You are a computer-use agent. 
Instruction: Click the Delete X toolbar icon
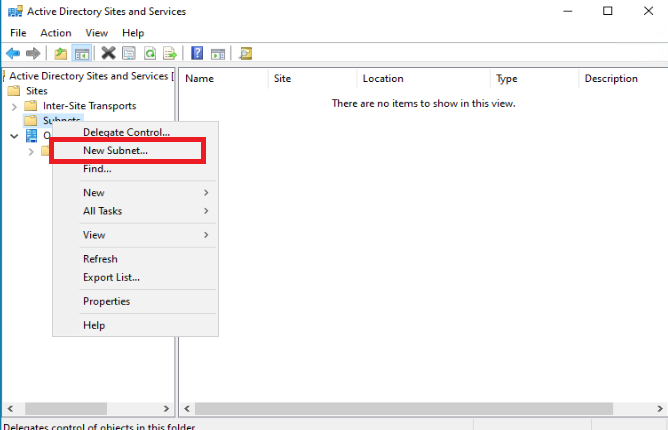(108, 53)
